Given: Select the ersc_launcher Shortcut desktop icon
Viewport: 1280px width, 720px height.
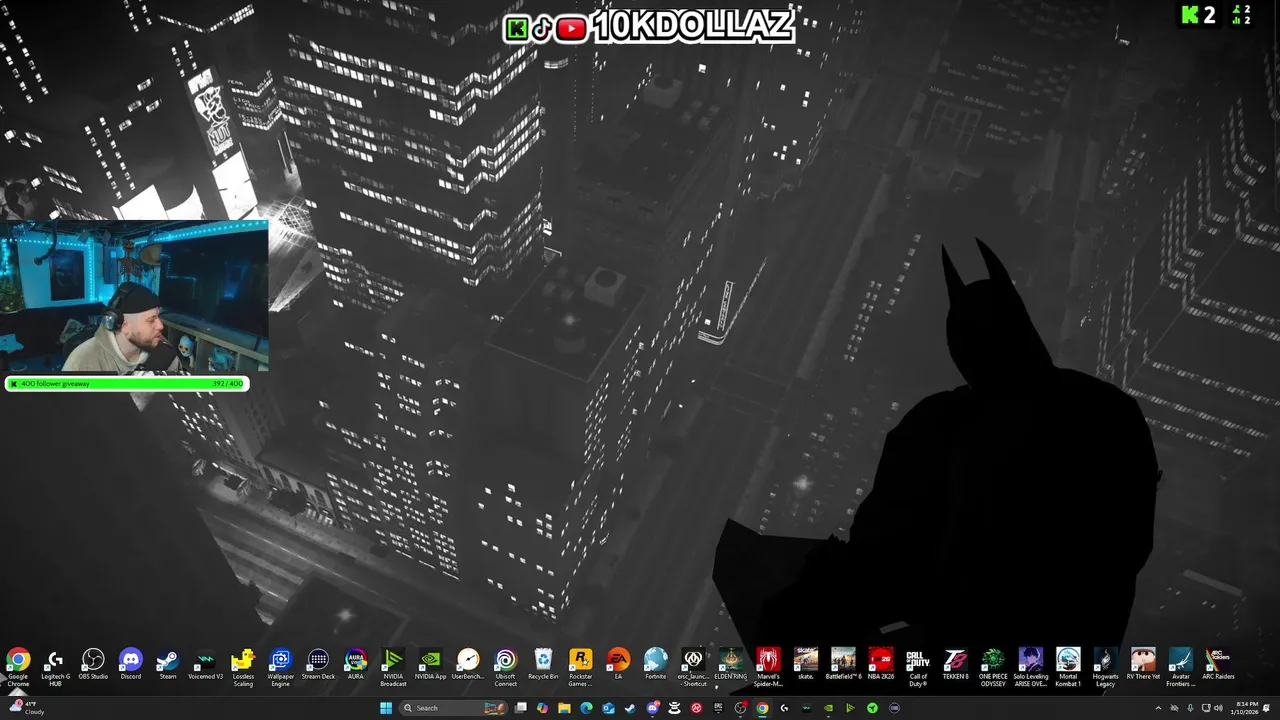Looking at the screenshot, I should pos(693,667).
